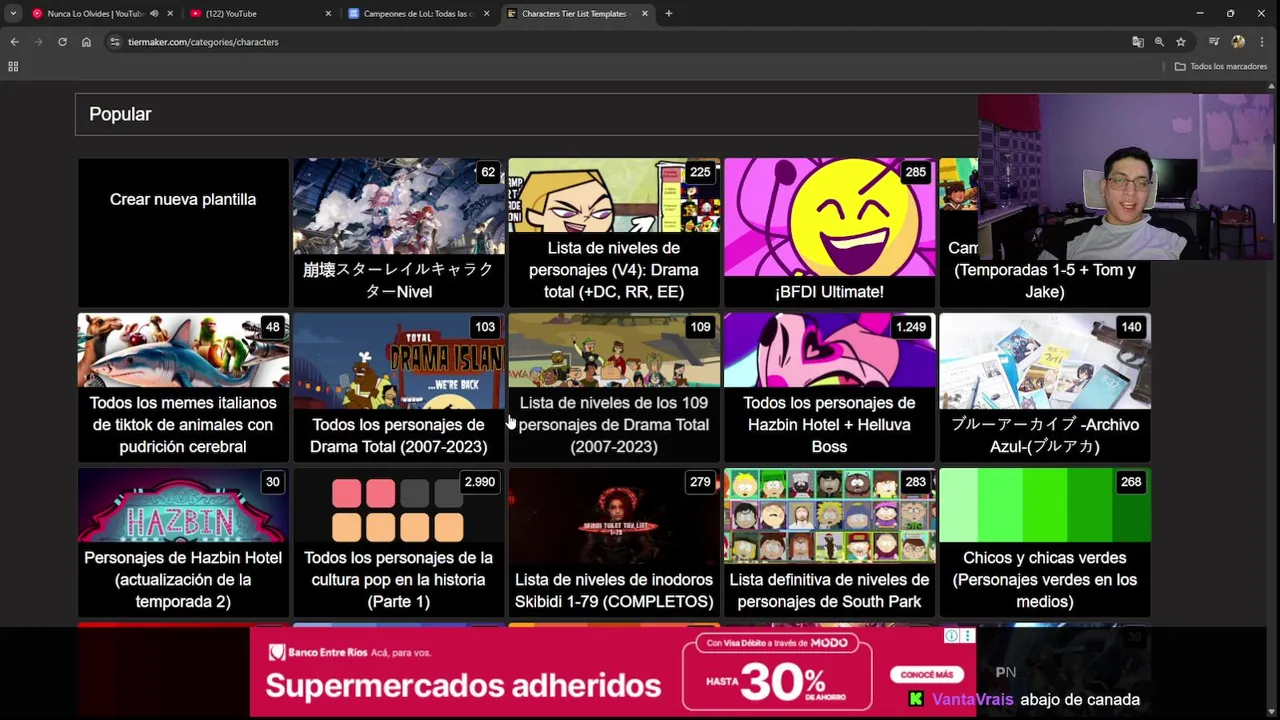The image size is (1280, 720).
Task: Expand the tab search dropdown
Action: tap(13, 14)
